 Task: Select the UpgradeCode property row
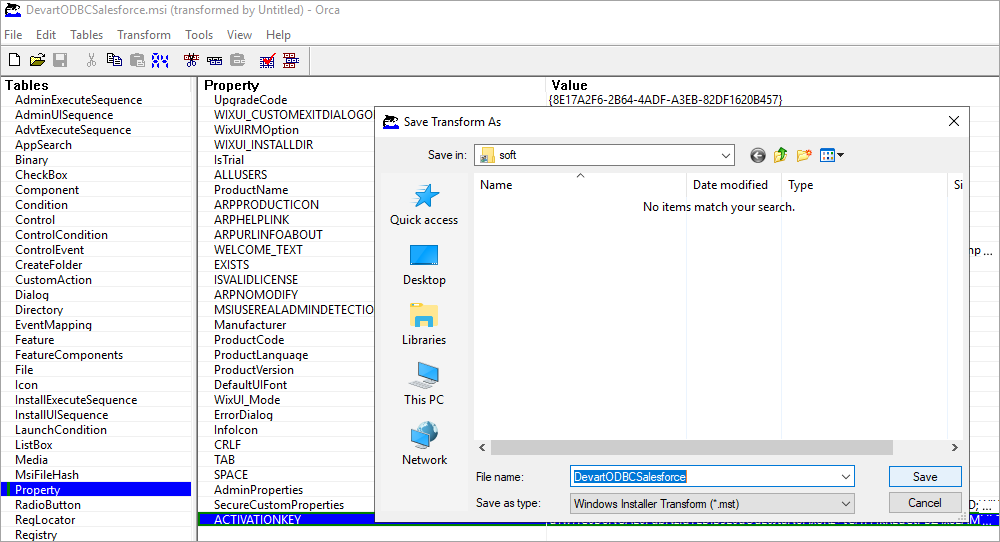click(x=250, y=100)
